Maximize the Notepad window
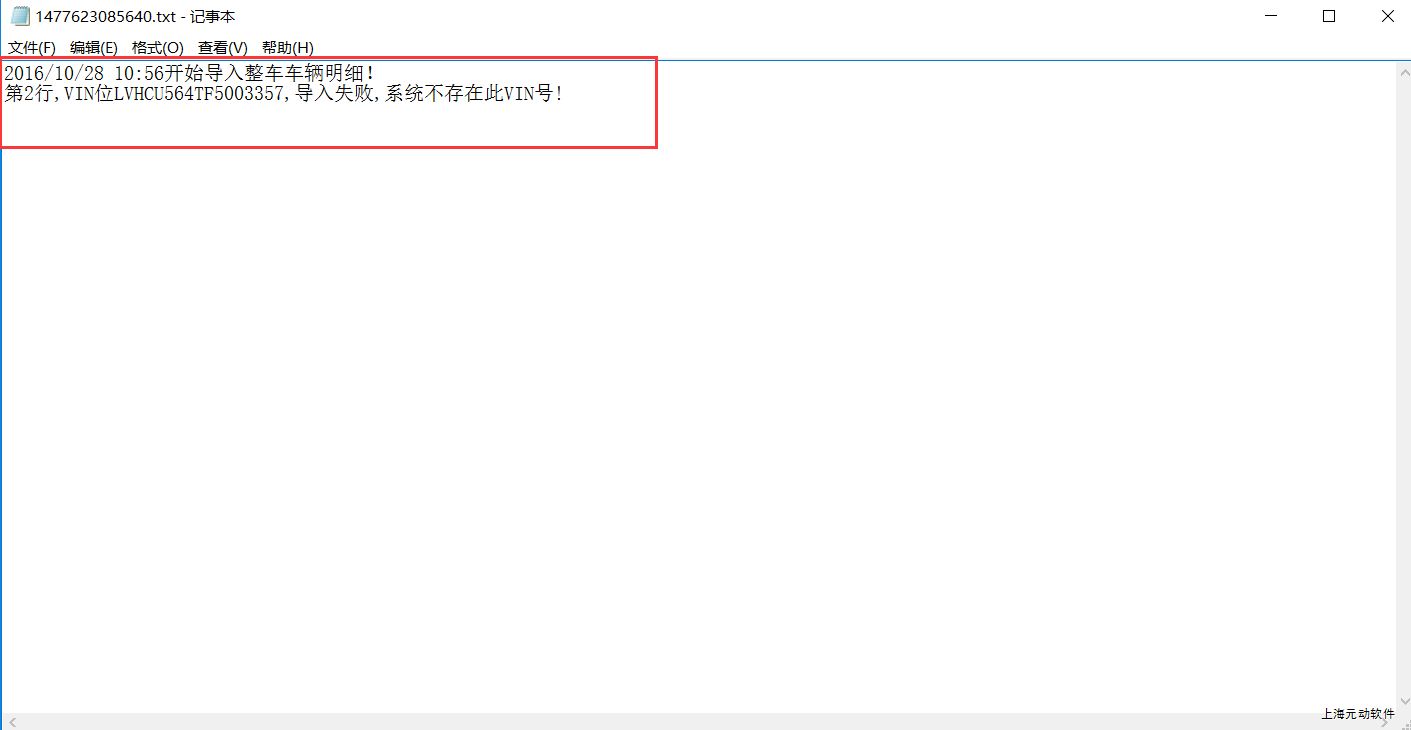Image resolution: width=1411 pixels, height=730 pixels. (x=1329, y=16)
